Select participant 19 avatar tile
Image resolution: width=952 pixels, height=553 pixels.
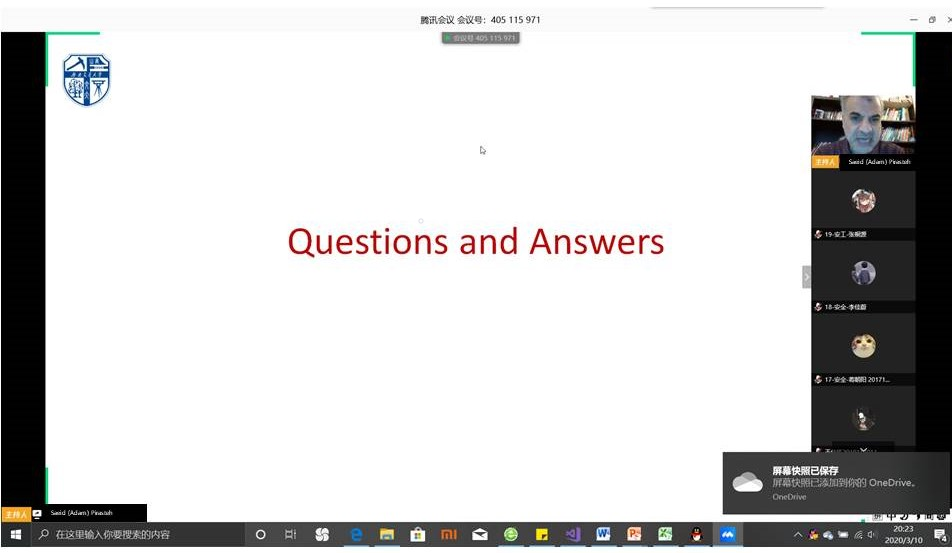pyautogui.click(x=863, y=201)
